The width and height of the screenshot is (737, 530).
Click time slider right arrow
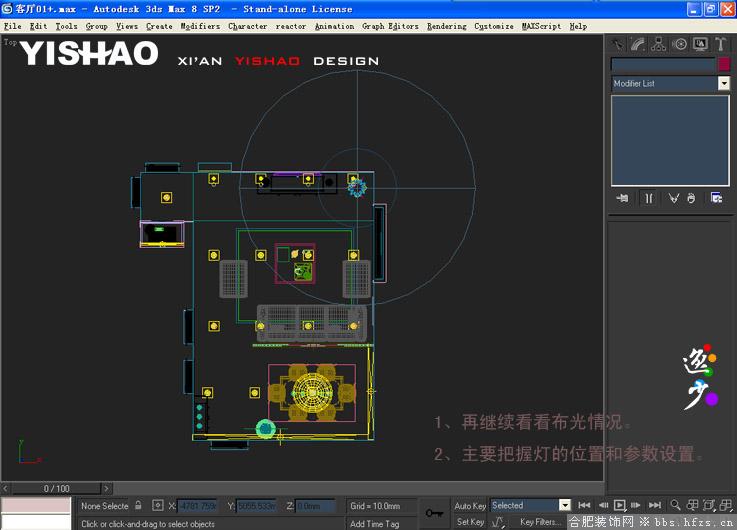pyautogui.click(x=106, y=489)
